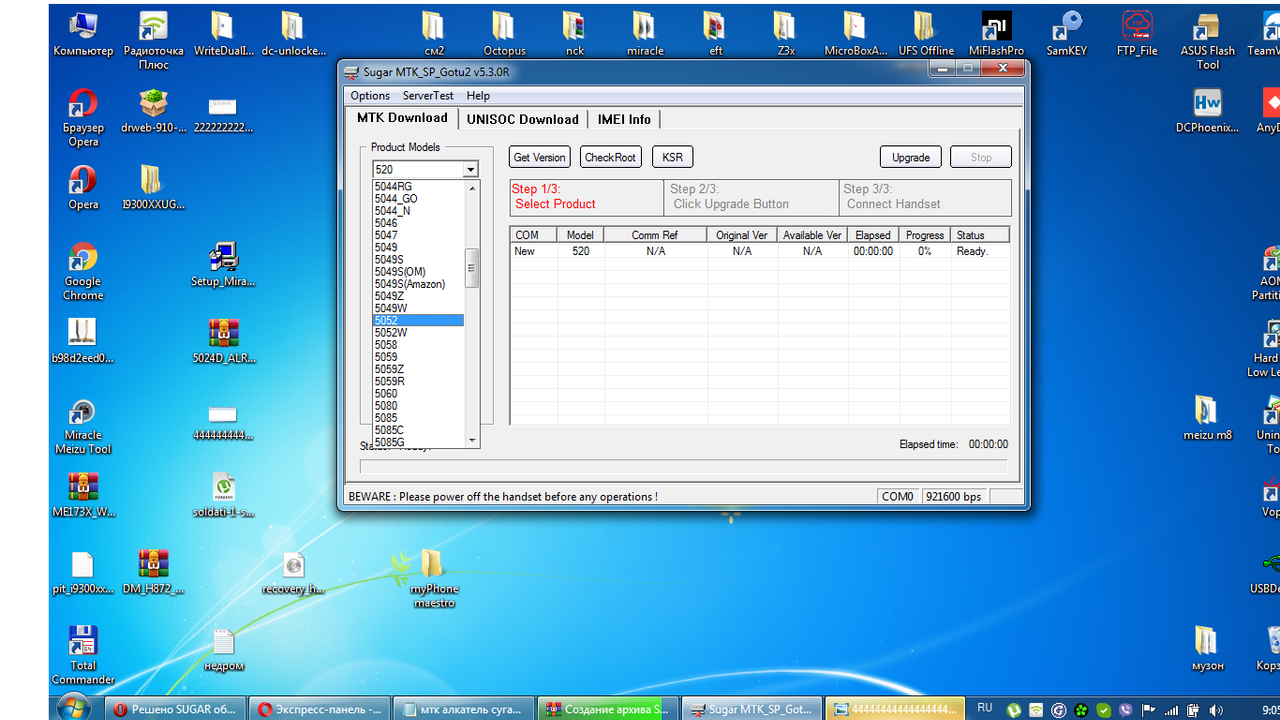The image size is (1280, 720).
Task: Select the soldati-1 torrent file icon
Action: pyautogui.click(x=223, y=495)
